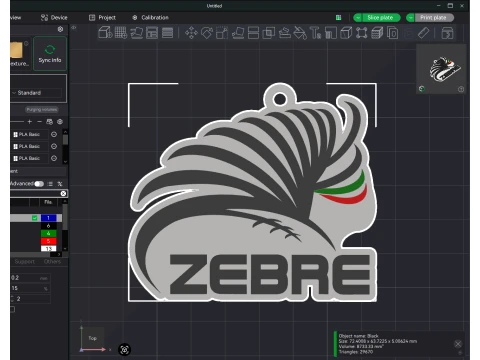Add a filament with the plus icon
The image size is (480, 360).
point(30,122)
